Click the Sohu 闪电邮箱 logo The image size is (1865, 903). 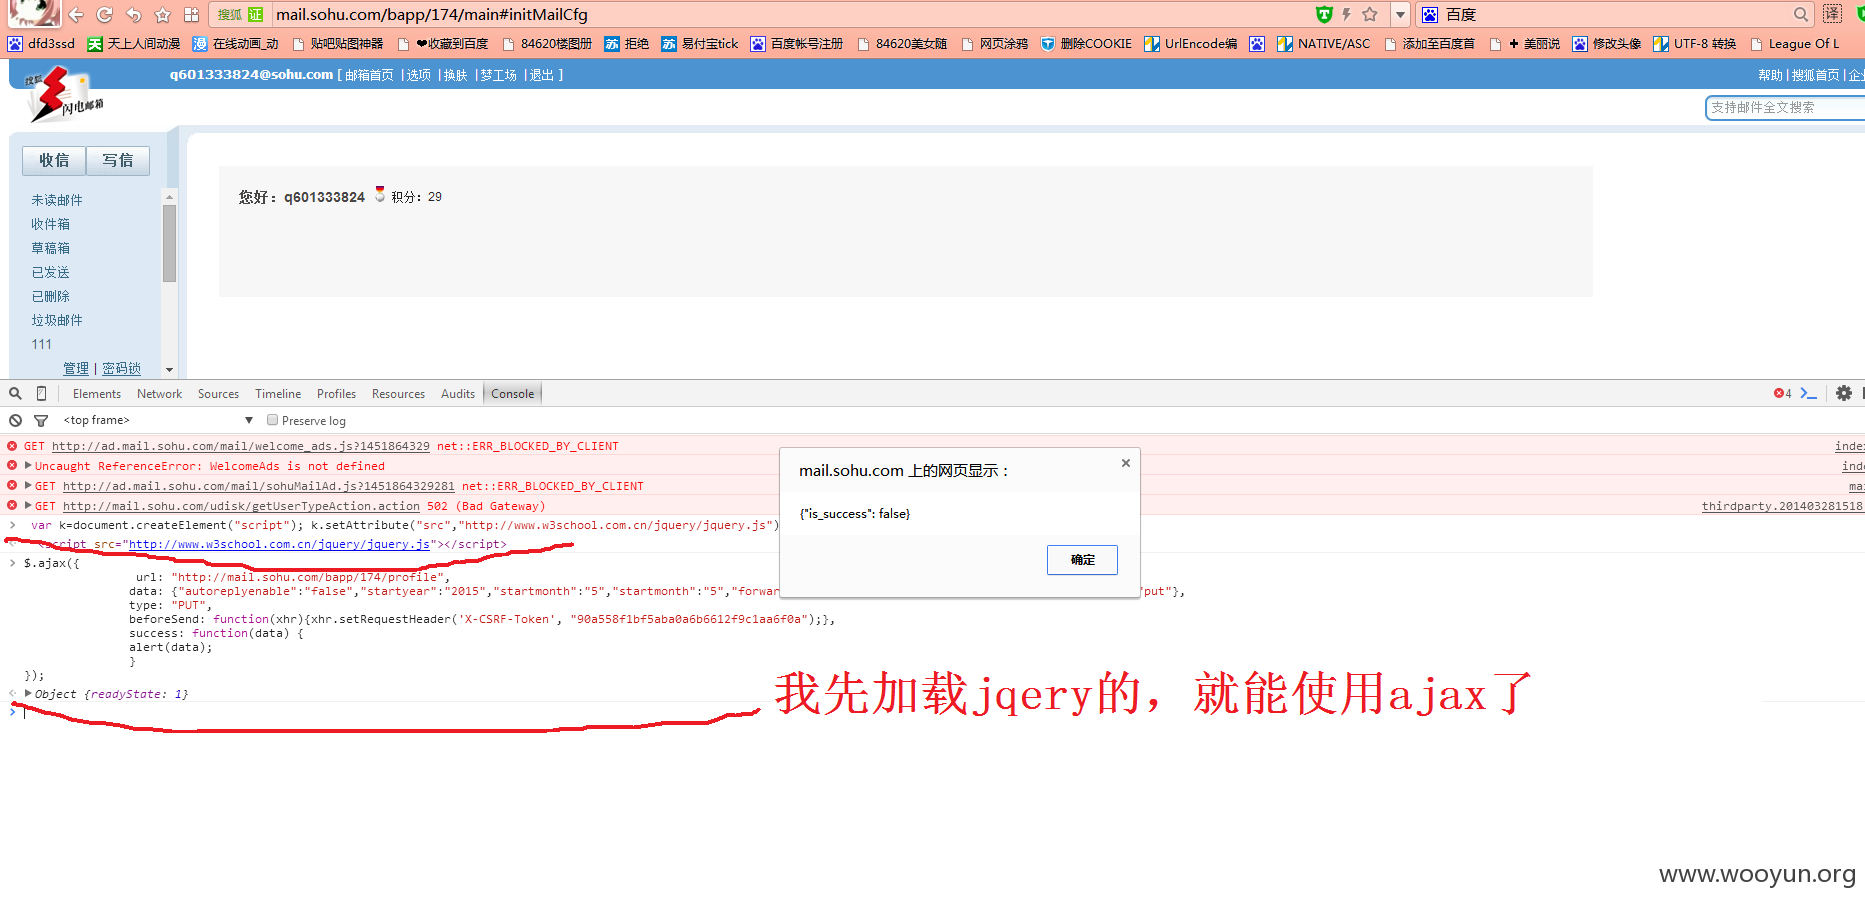[65, 95]
